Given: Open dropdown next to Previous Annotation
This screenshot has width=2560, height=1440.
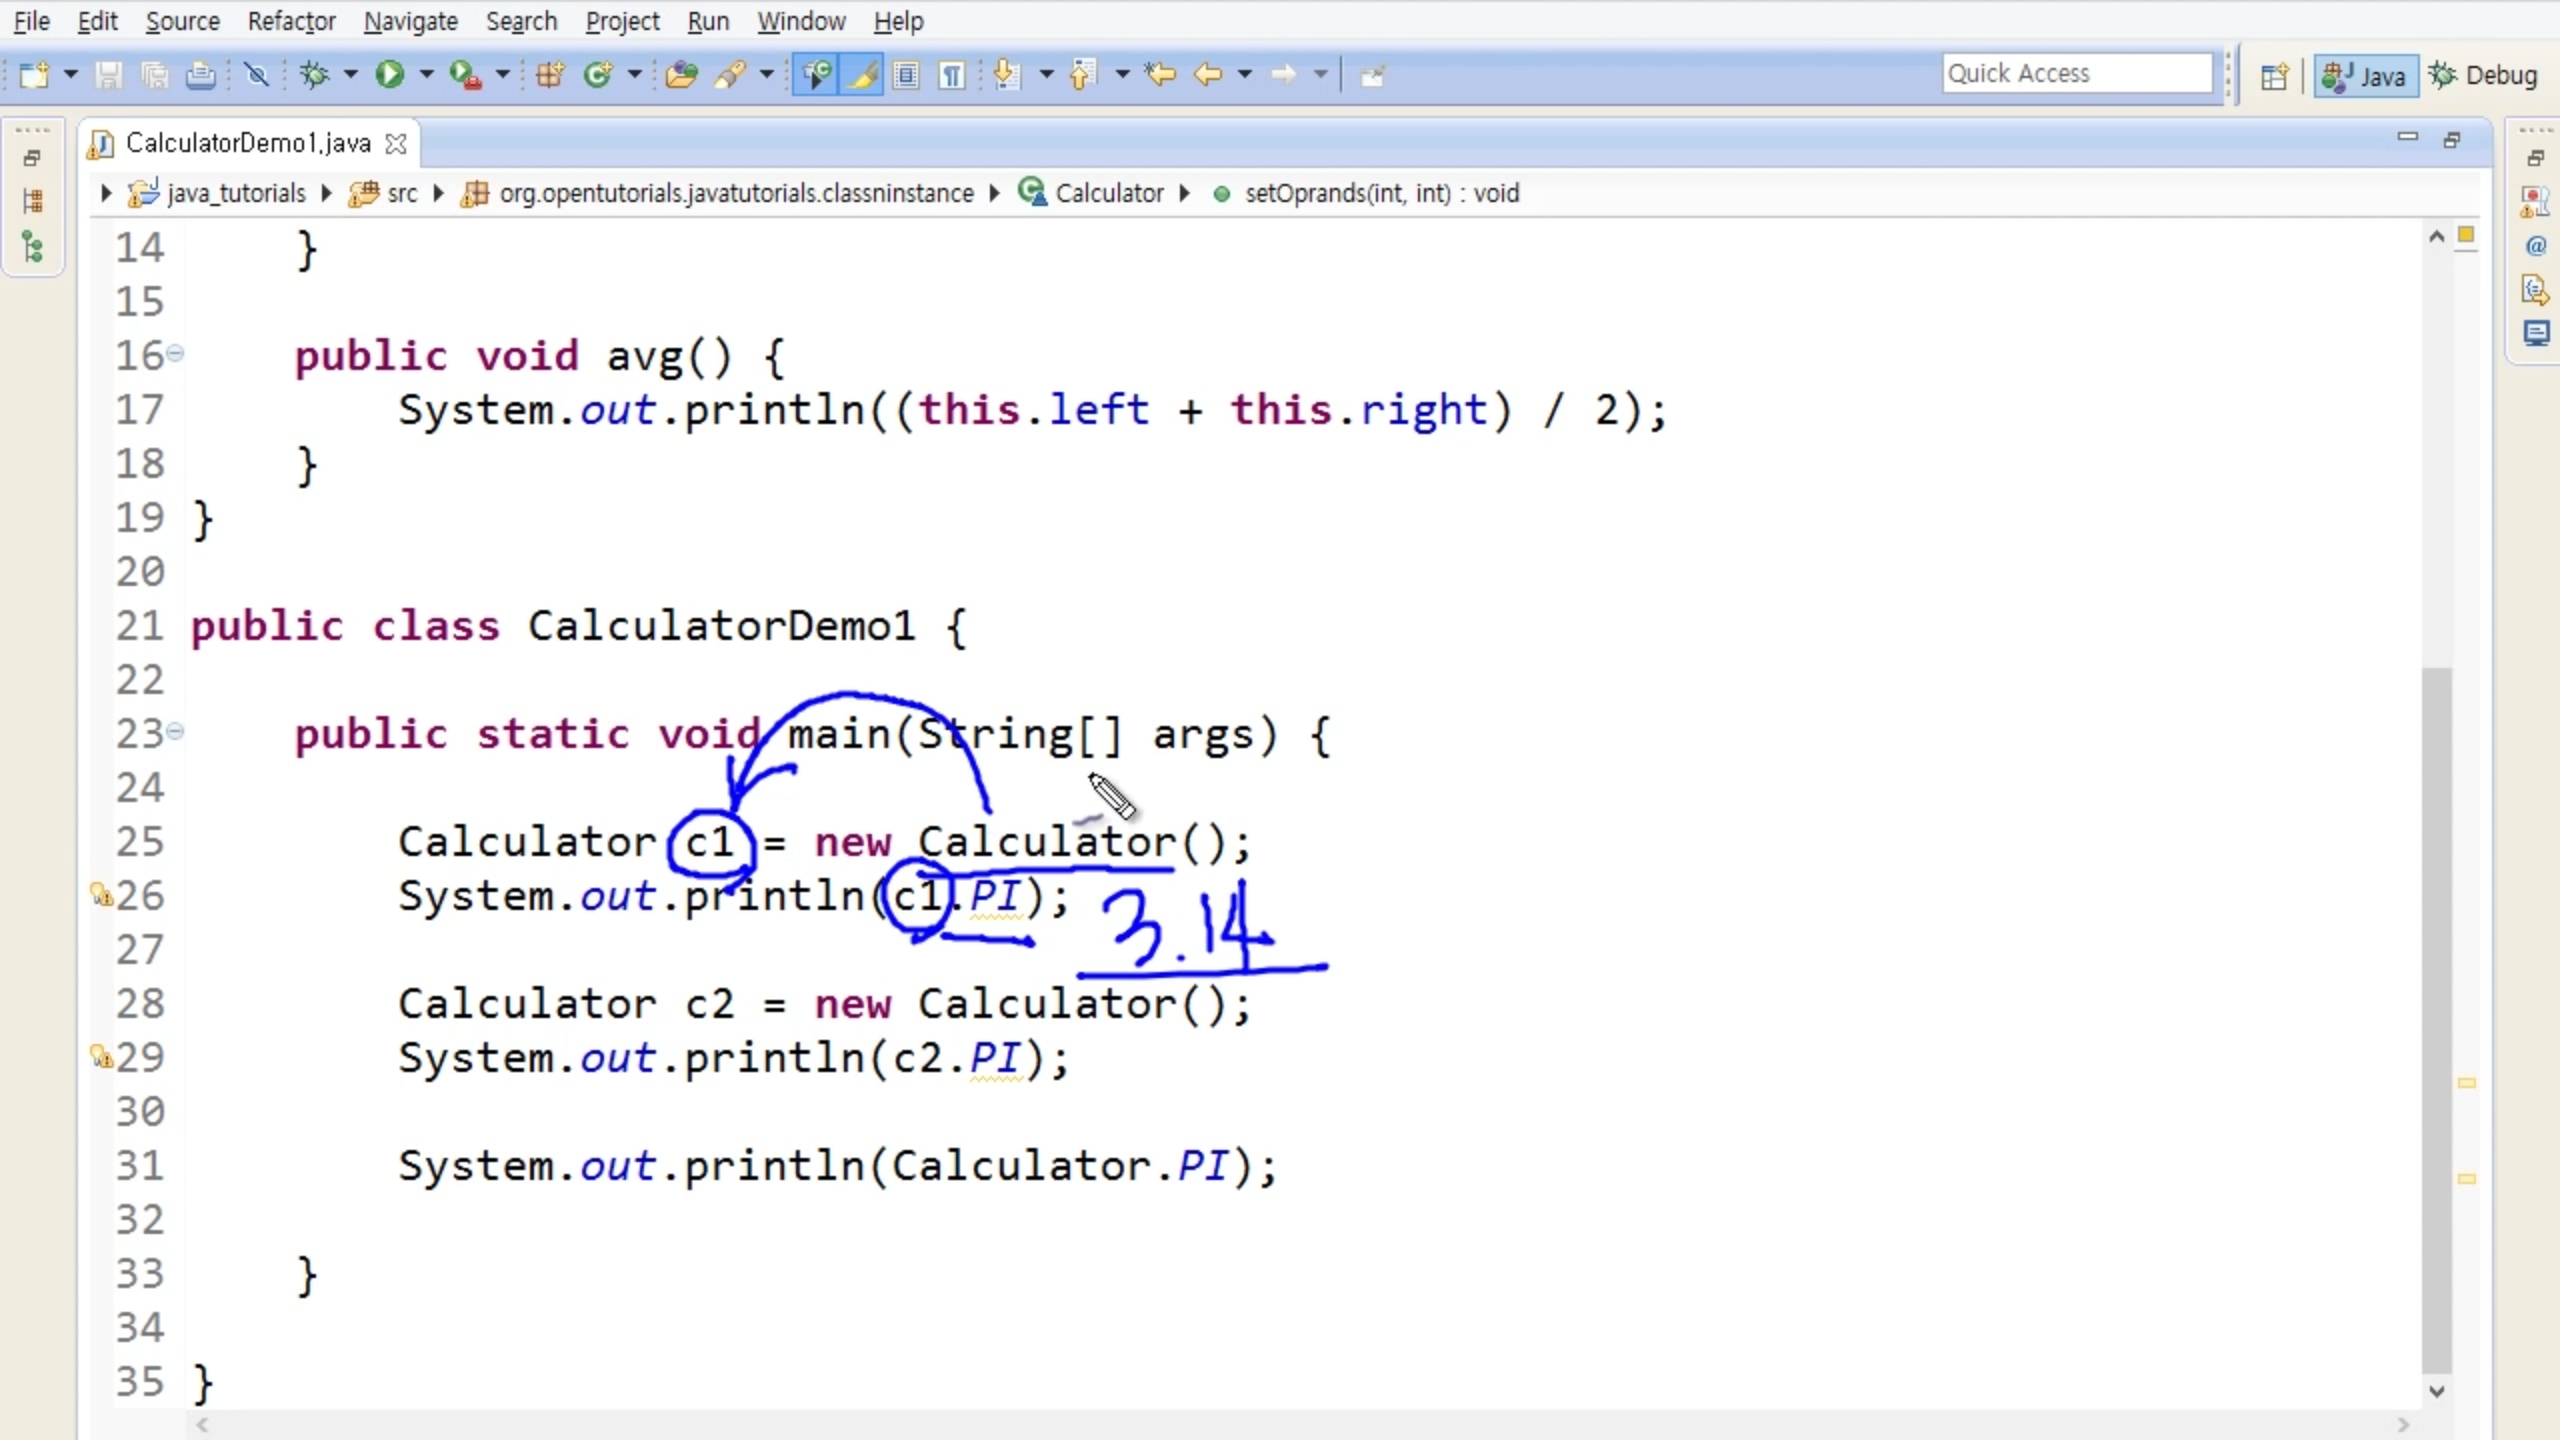Looking at the screenshot, I should click(x=1122, y=75).
